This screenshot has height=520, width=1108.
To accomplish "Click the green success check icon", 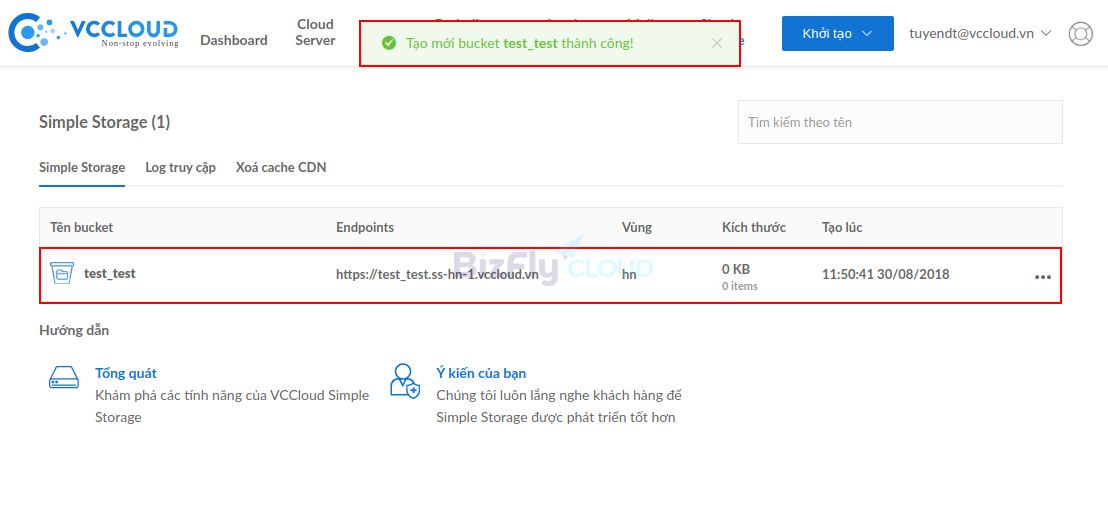I will click(388, 43).
